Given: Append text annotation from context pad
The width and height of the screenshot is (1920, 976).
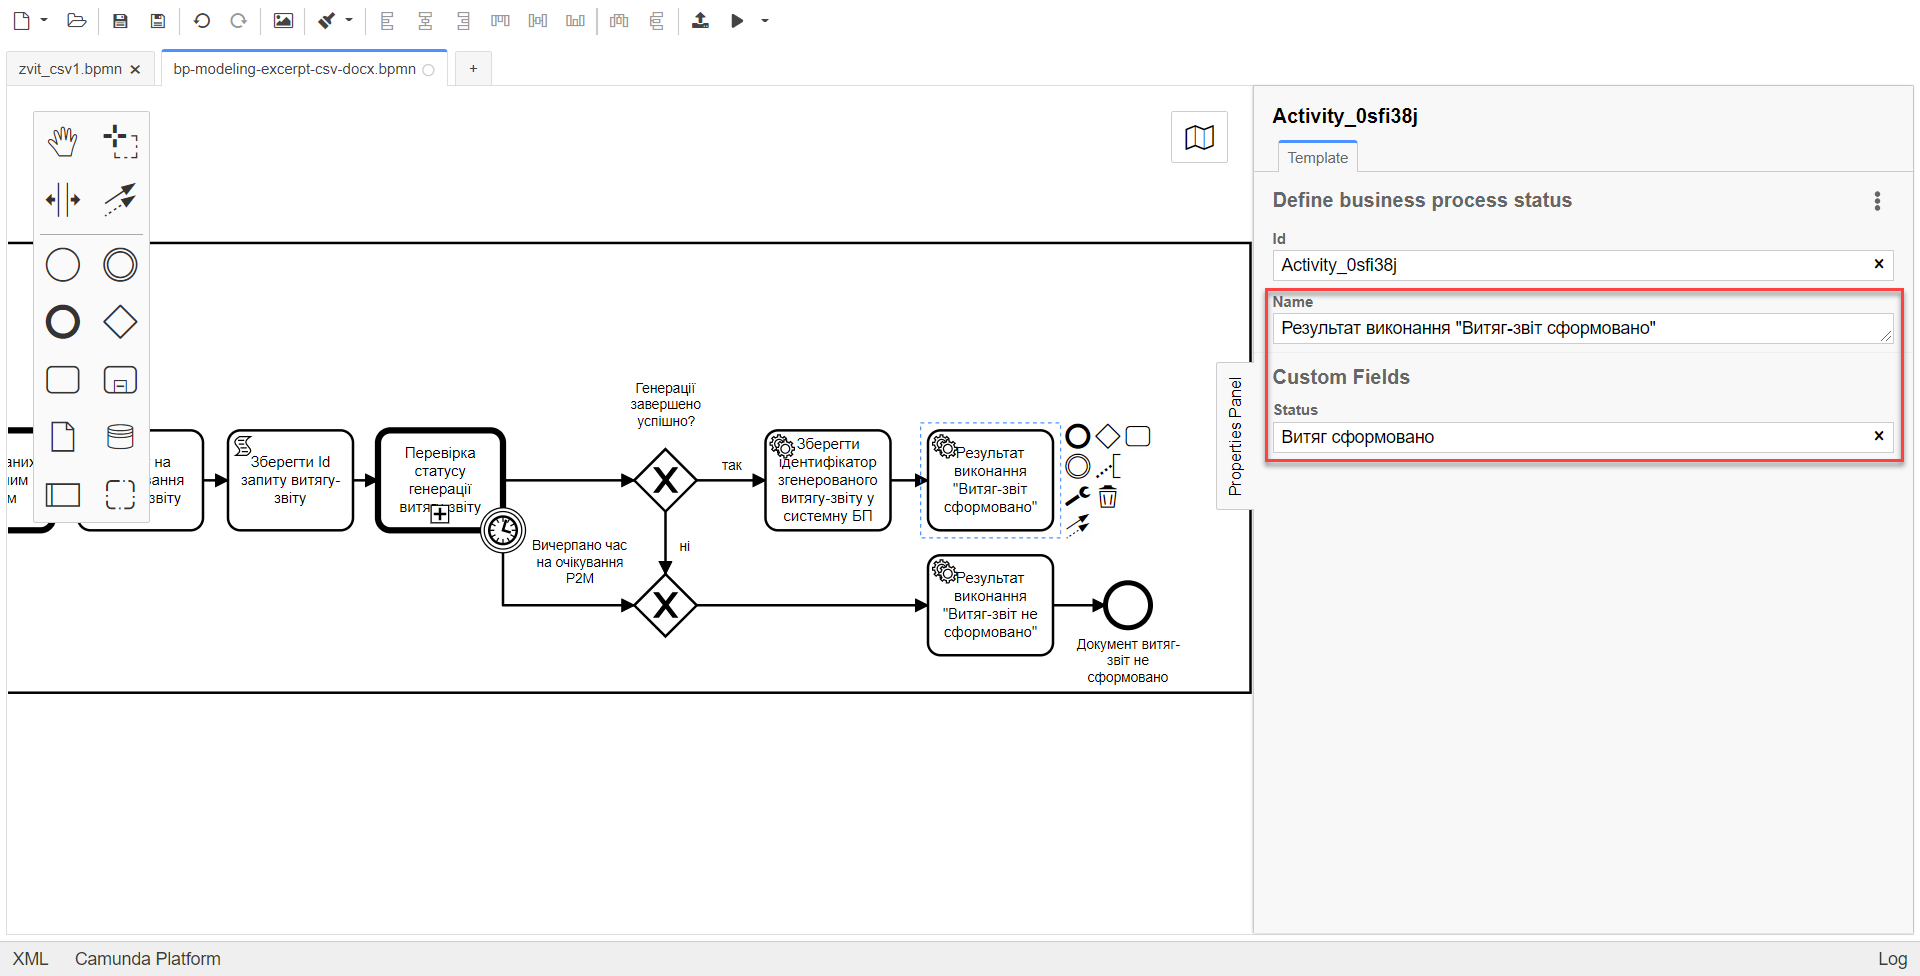Looking at the screenshot, I should 1107,466.
